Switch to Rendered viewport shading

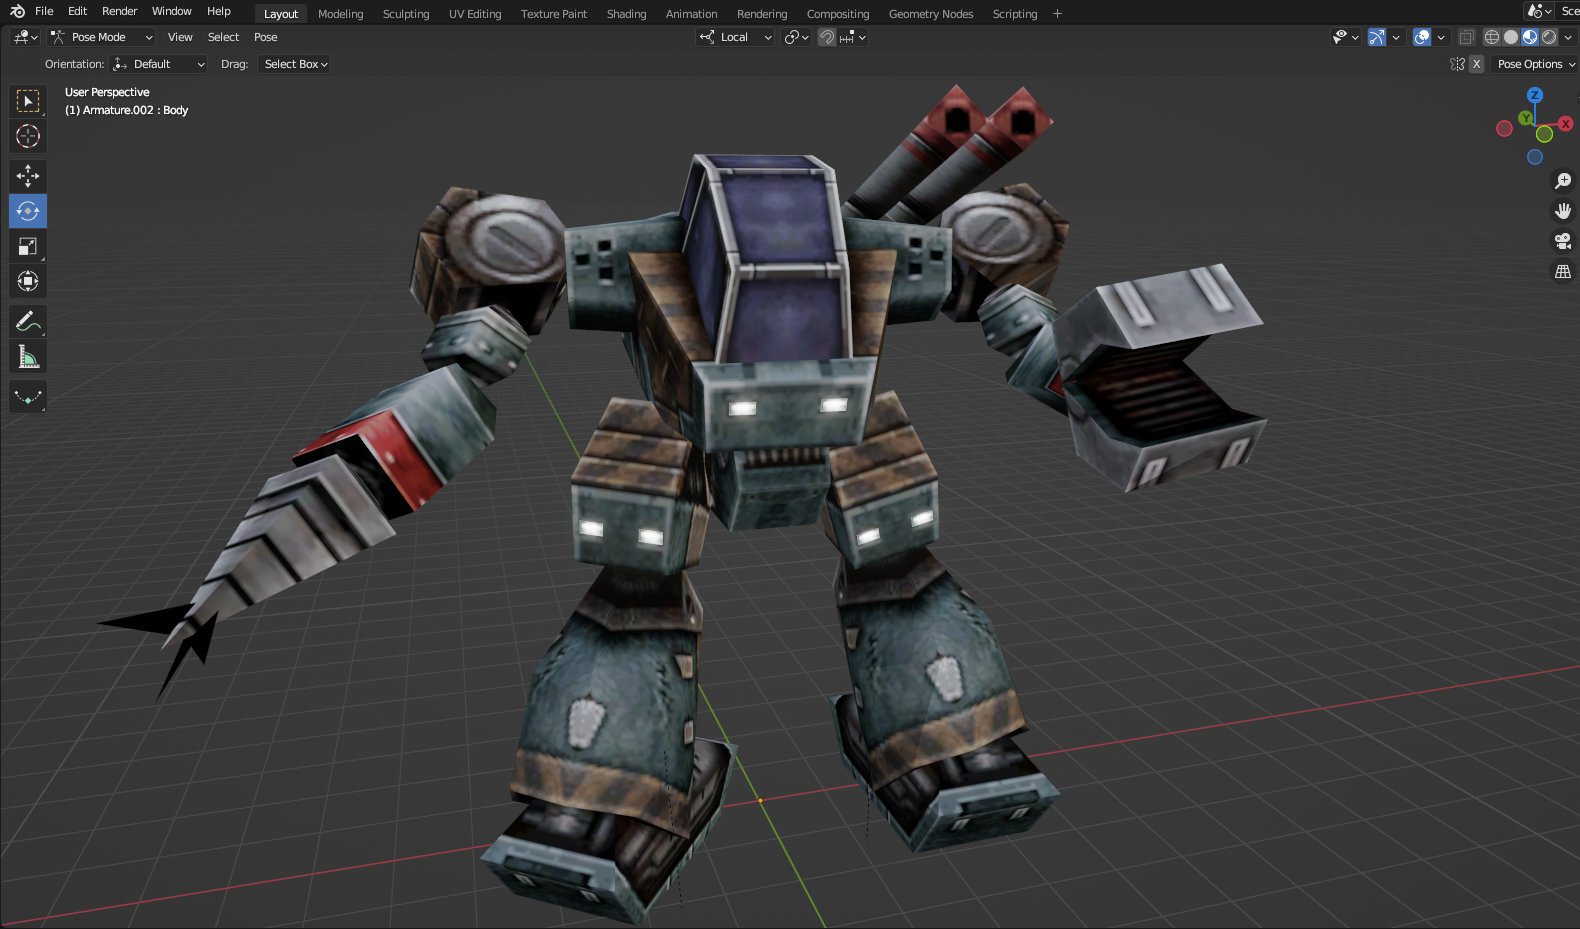[x=1549, y=37]
